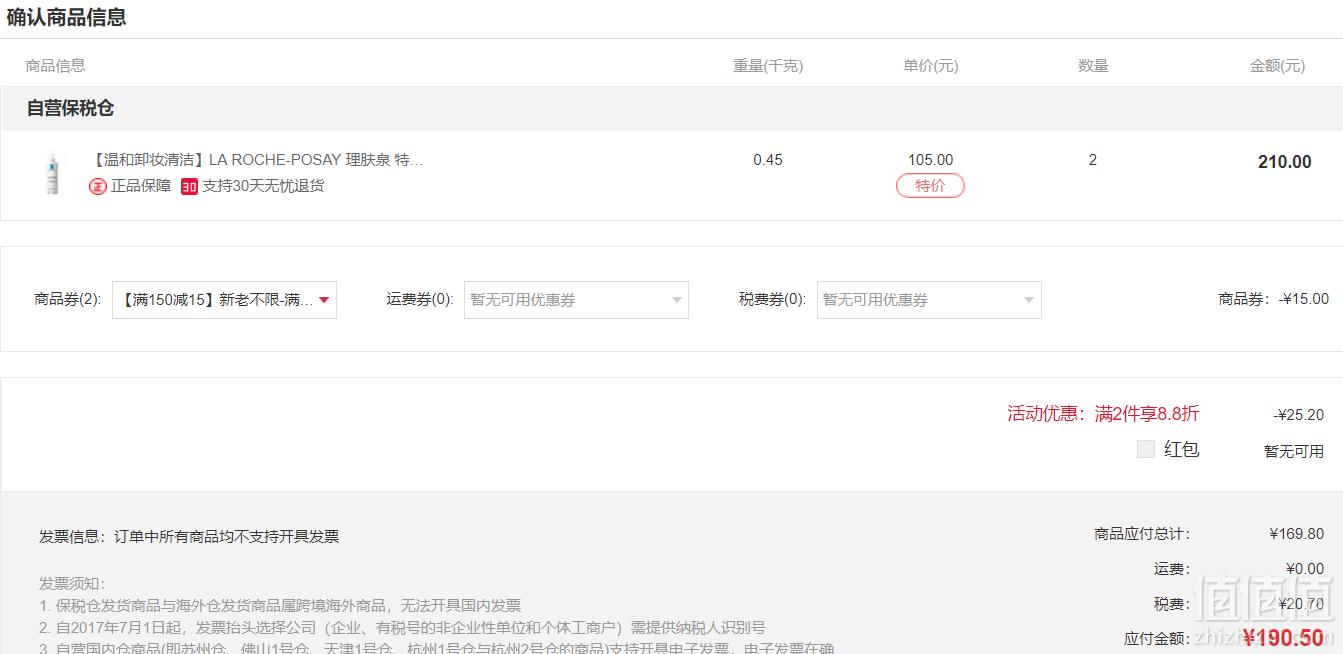1343x654 pixels.
Task: Click the shipping fee value ¥0.00
Action: point(1305,569)
